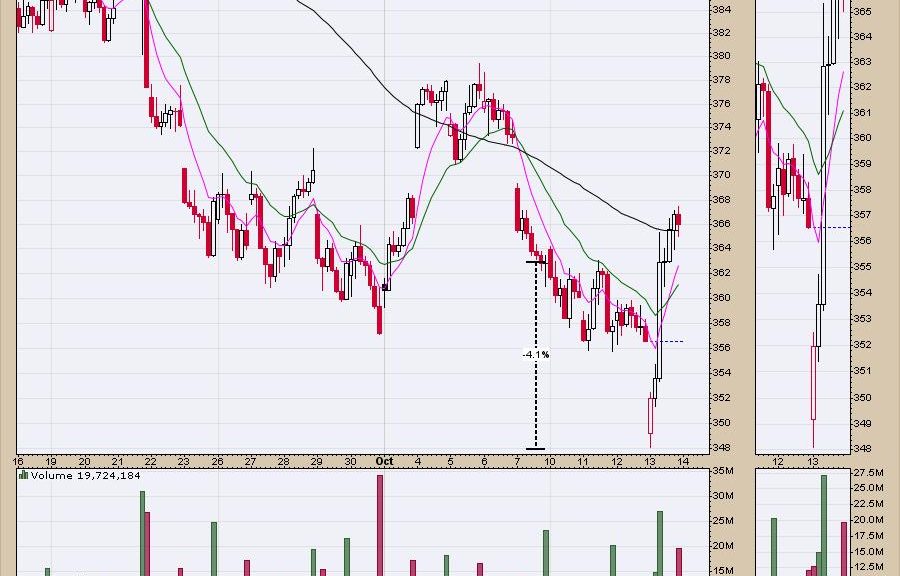Click volume scale label "12.5M" in right panel
Image resolution: width=900 pixels, height=576 pixels.
869,567
